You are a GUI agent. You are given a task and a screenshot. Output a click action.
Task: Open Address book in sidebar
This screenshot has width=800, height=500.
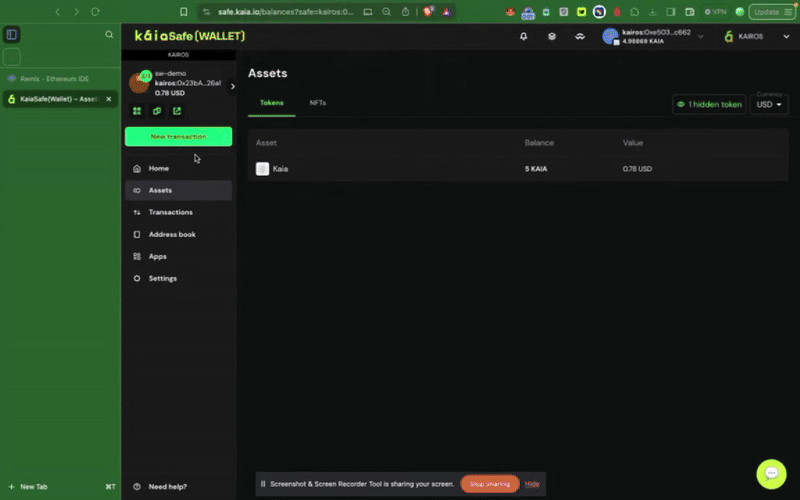(178, 235)
